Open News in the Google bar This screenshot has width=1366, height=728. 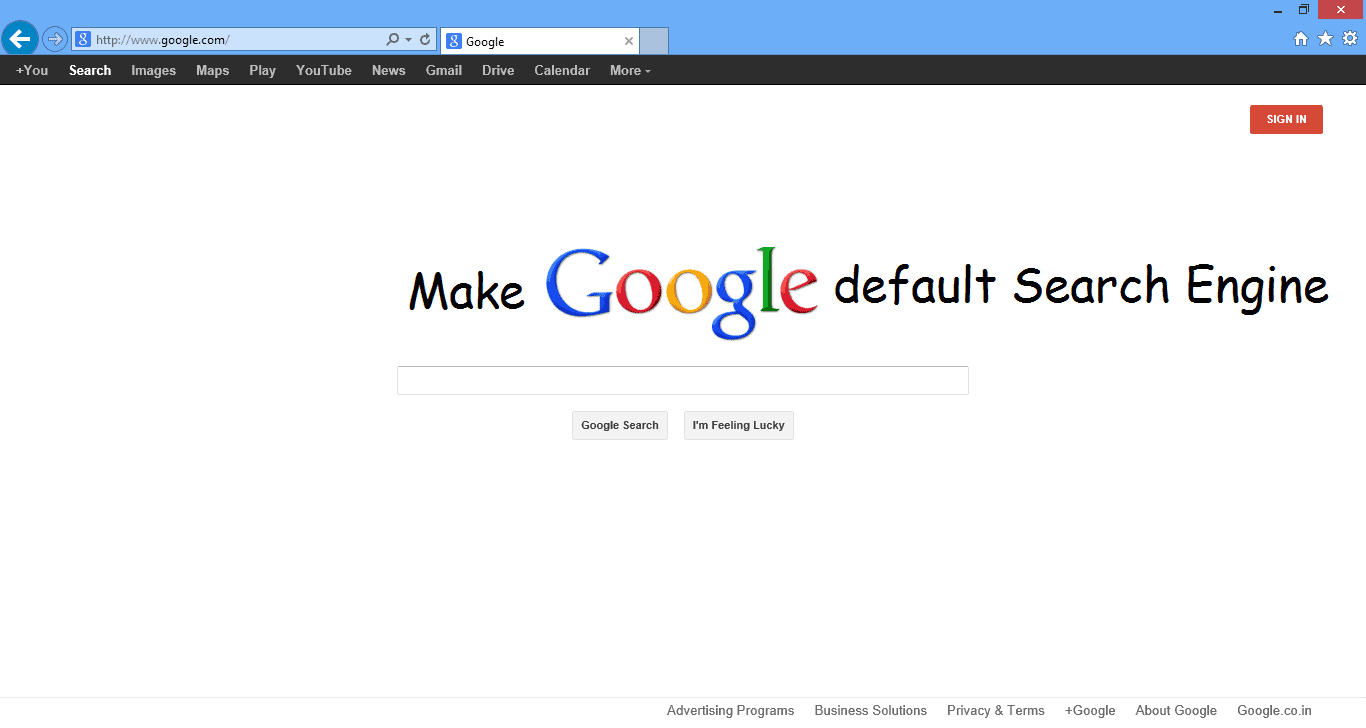click(388, 70)
